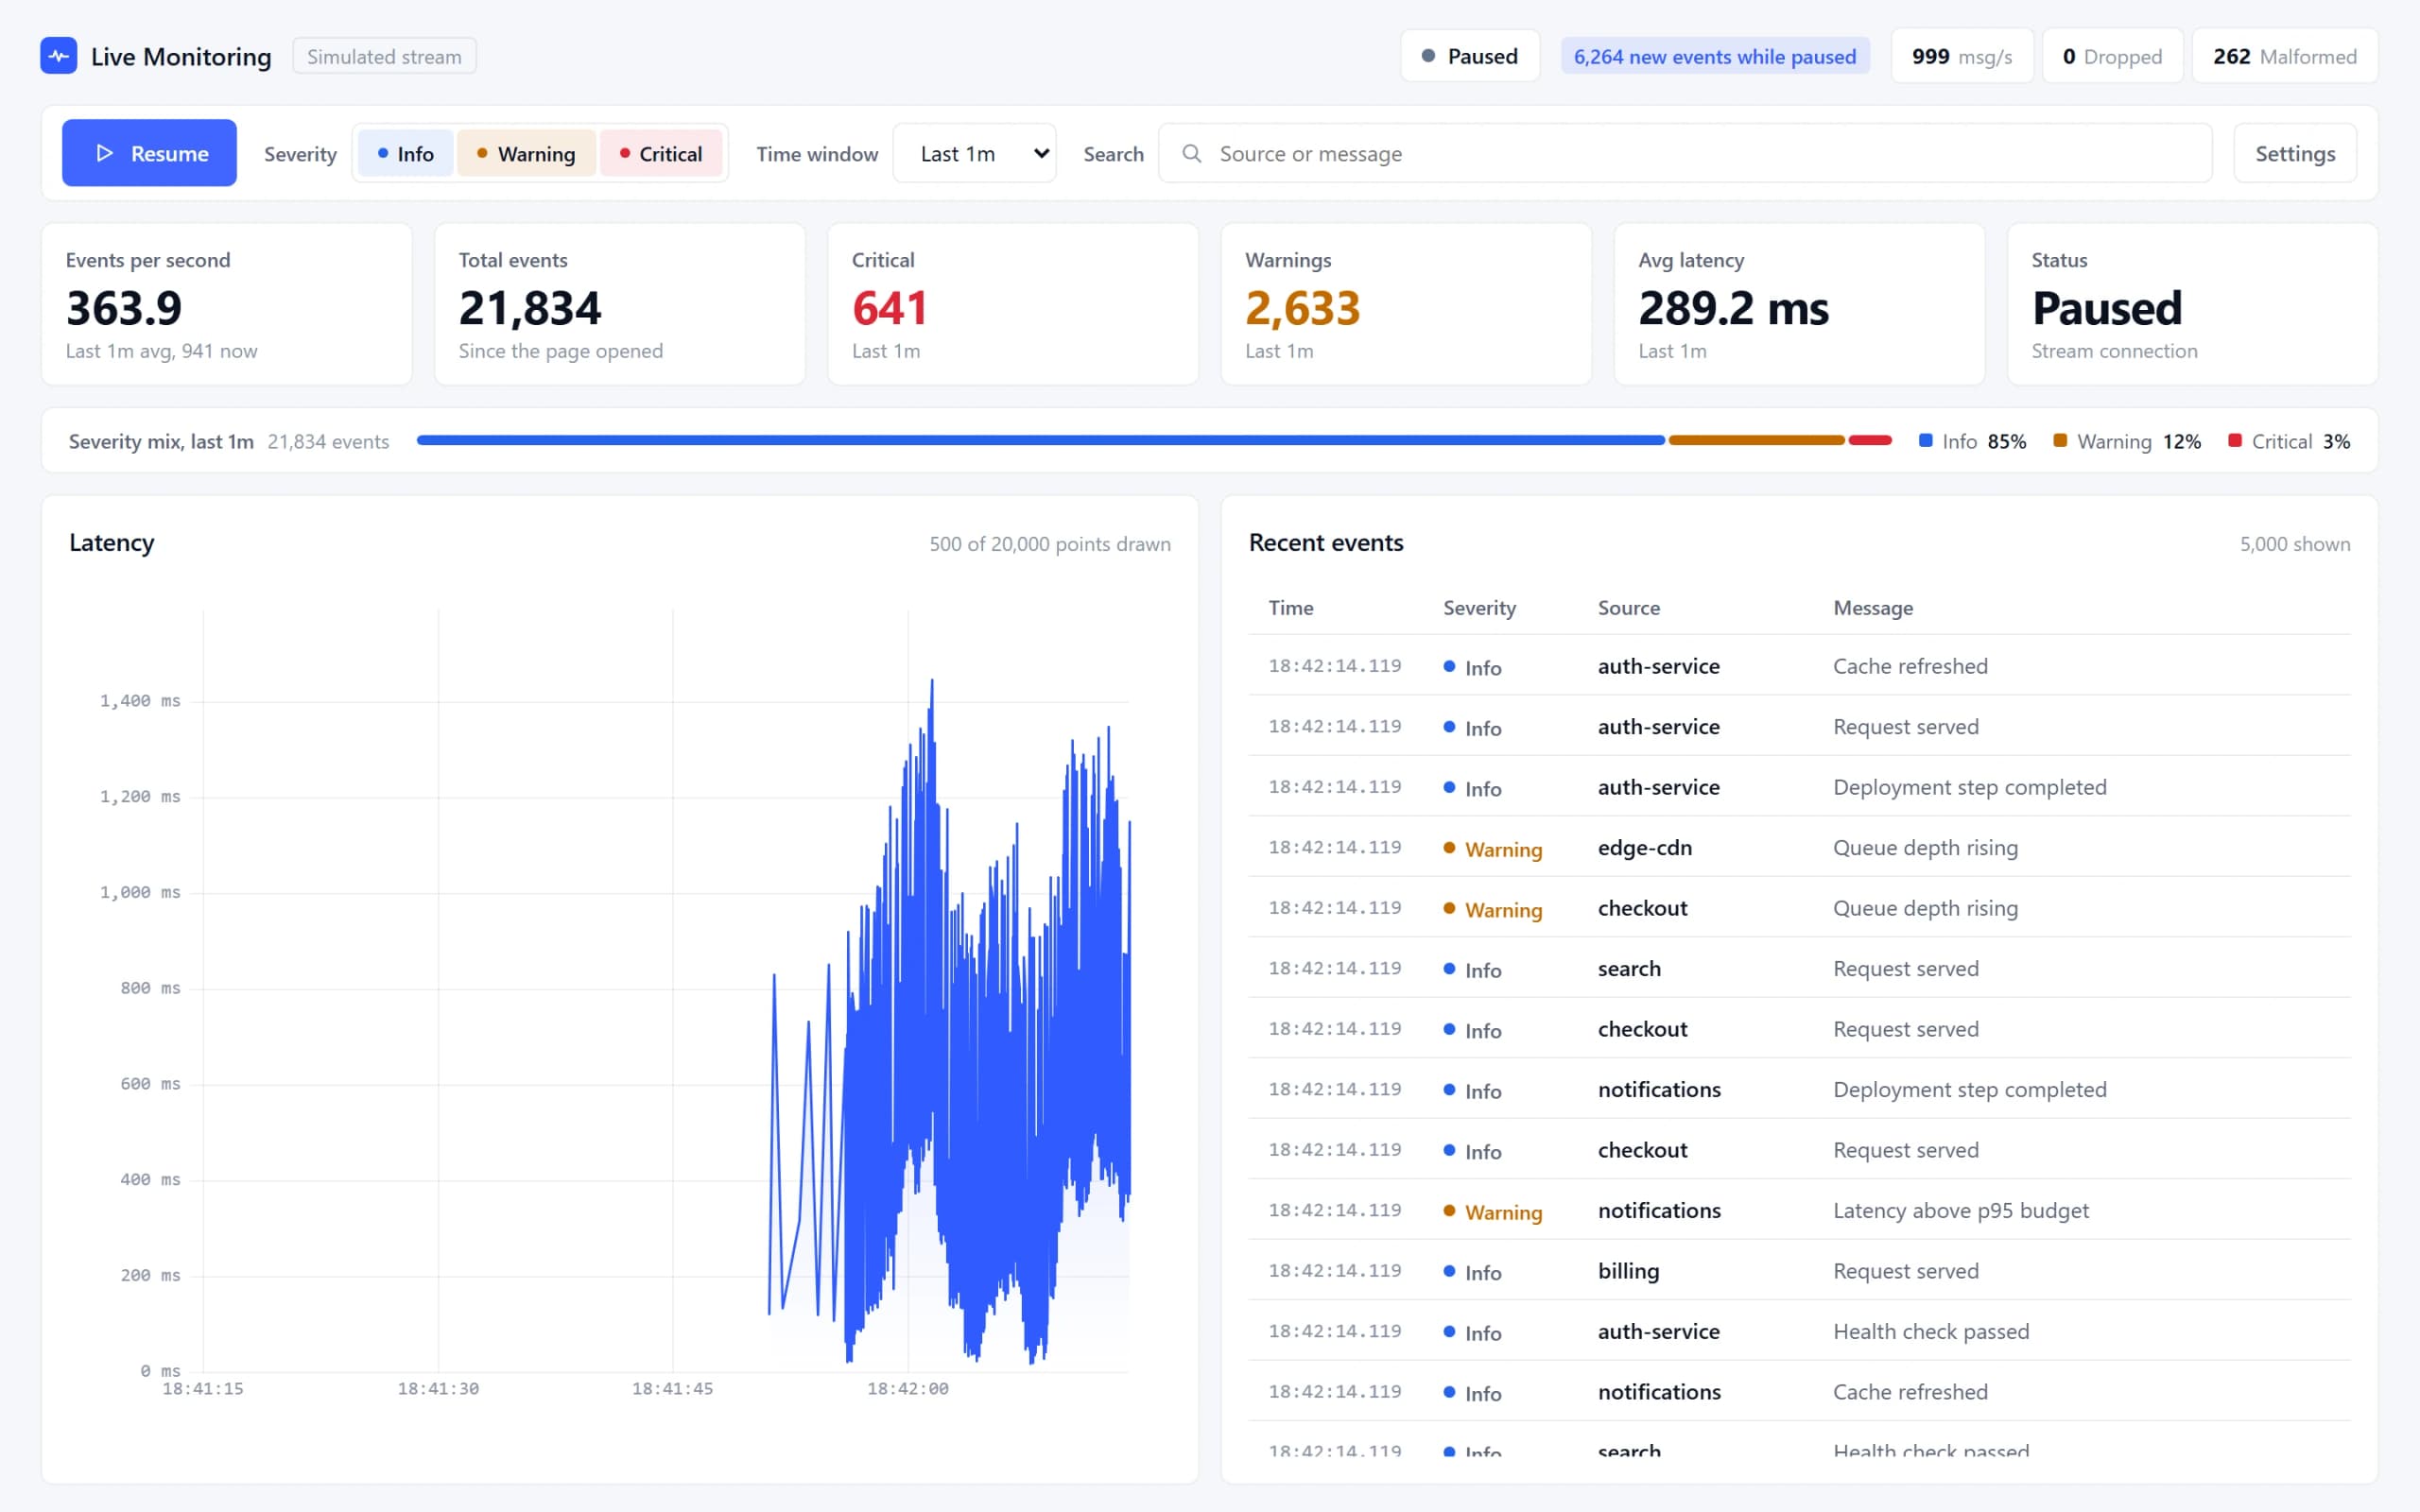Click the blue Info segment of severity bar
Image resolution: width=2420 pixels, height=1512 pixels.
1040,440
